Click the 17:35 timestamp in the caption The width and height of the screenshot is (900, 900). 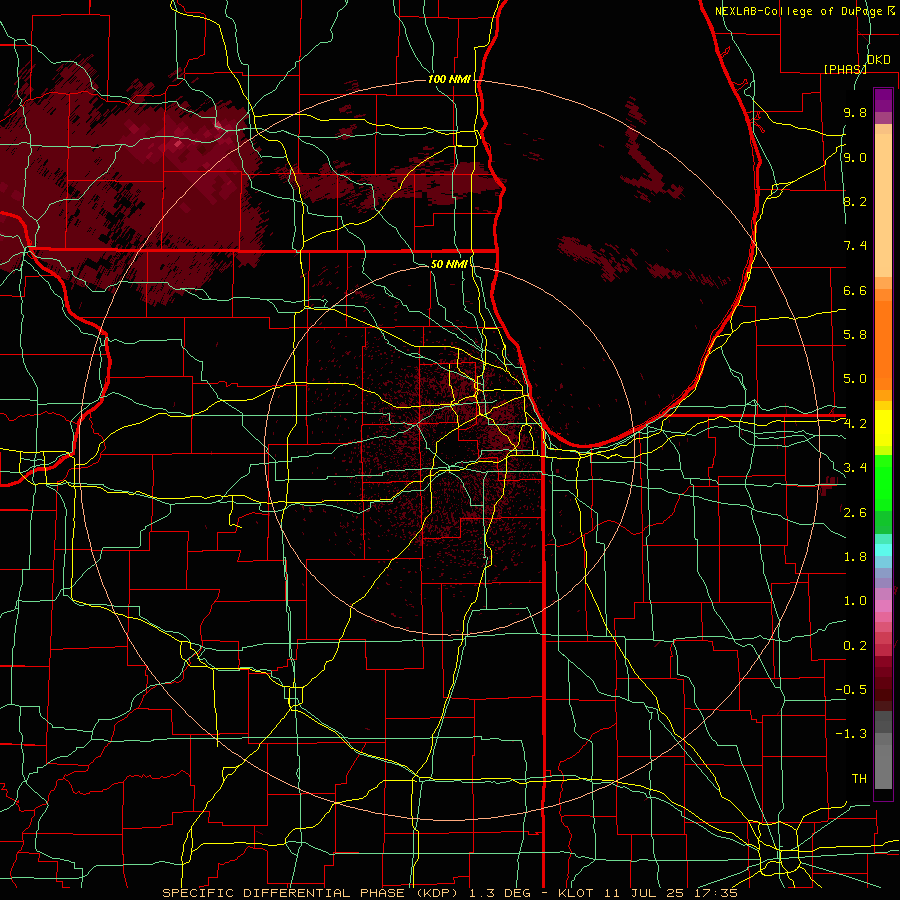click(715, 893)
